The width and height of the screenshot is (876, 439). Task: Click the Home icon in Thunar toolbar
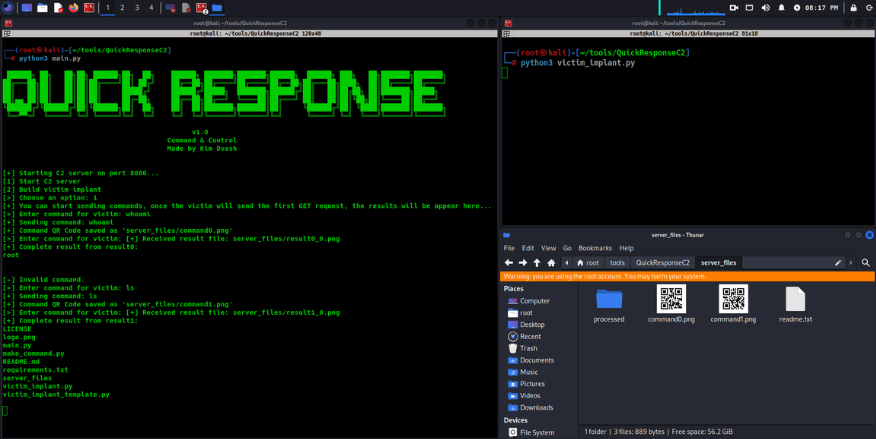point(551,262)
